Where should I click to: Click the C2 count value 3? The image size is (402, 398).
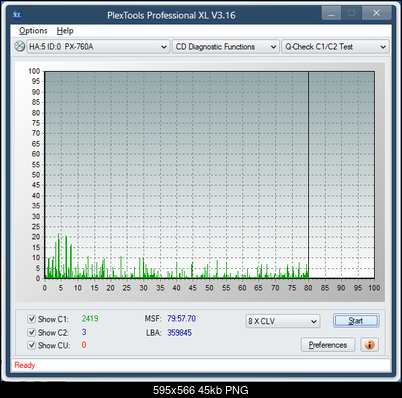pos(84,332)
